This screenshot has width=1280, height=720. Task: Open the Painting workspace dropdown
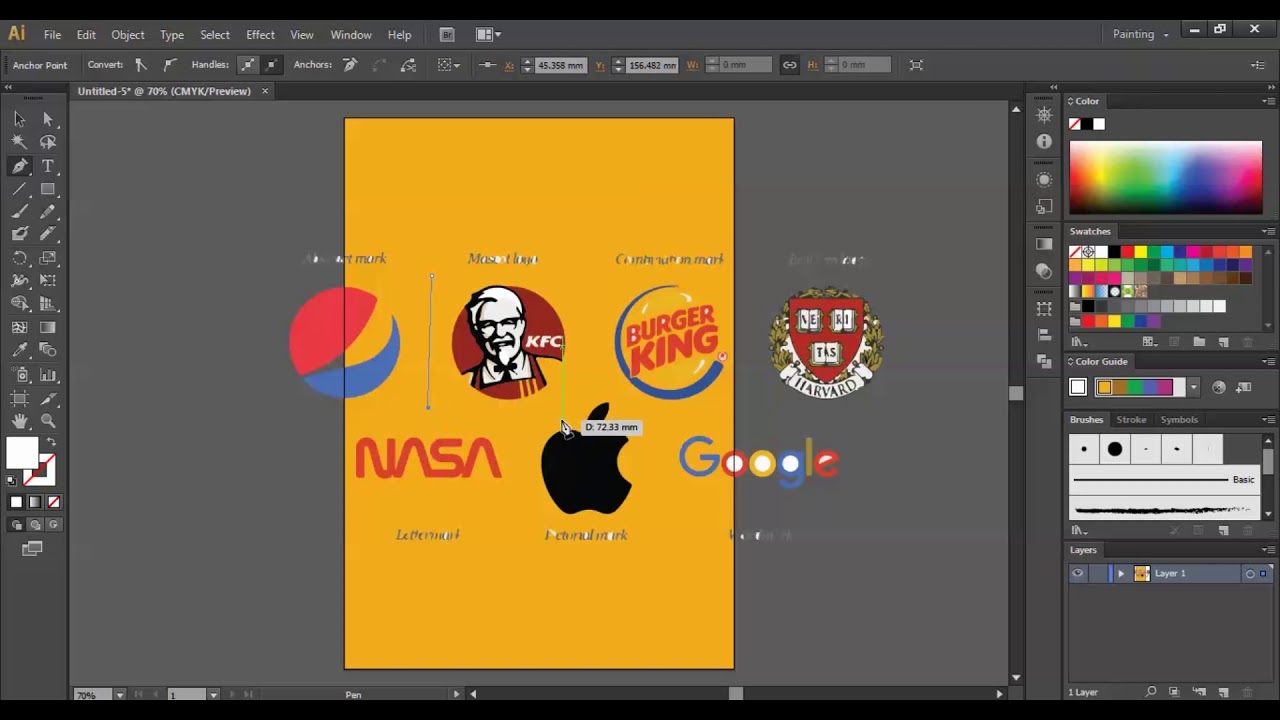coord(1140,34)
